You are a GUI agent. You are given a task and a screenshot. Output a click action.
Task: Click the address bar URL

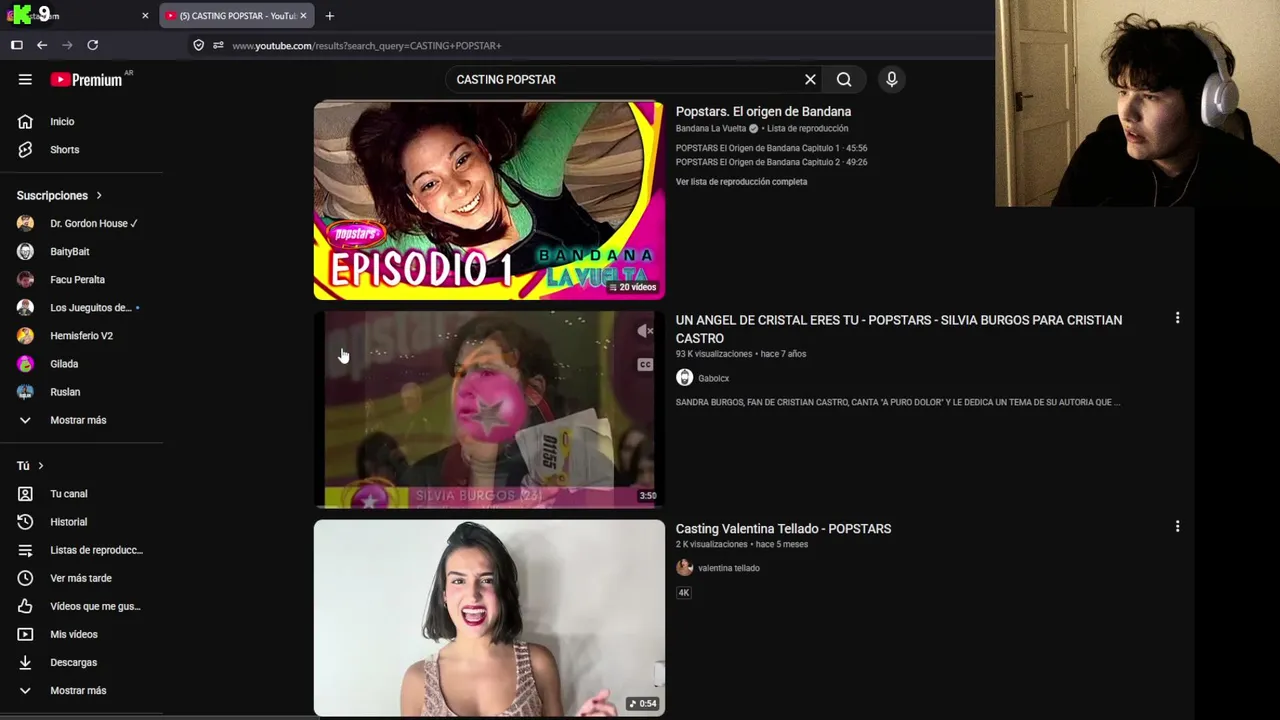(367, 45)
